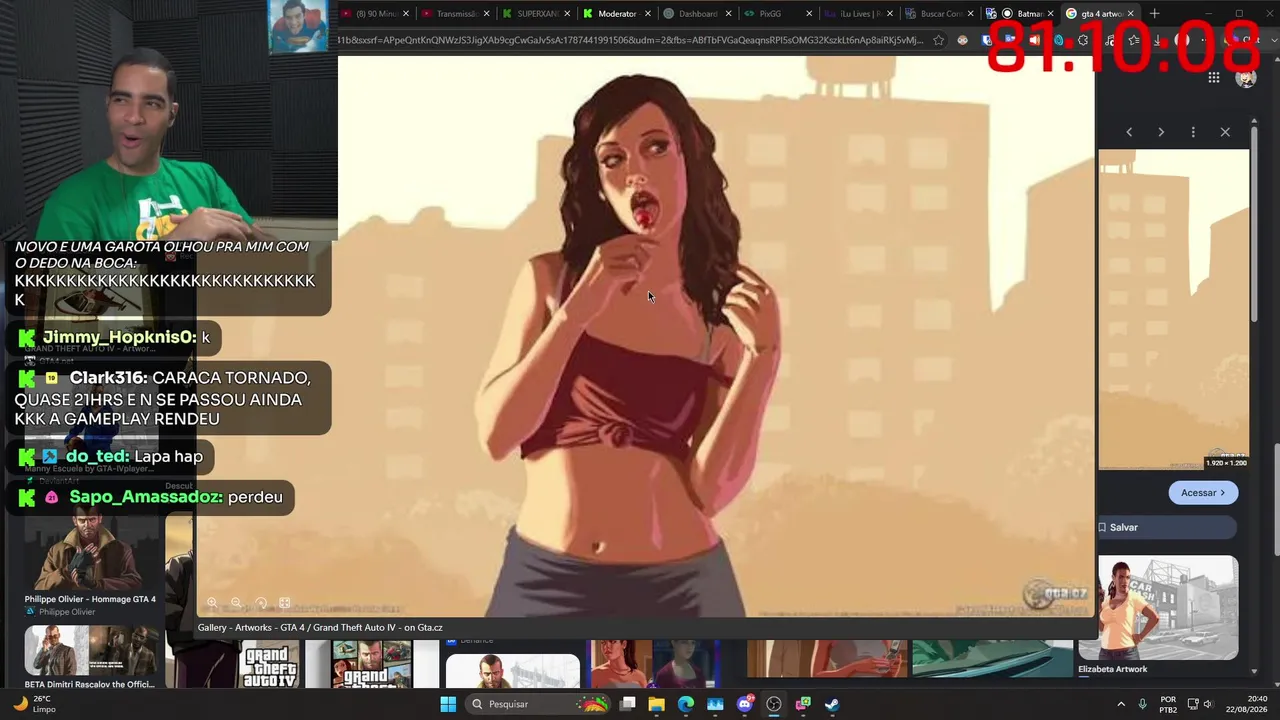The width and height of the screenshot is (1280, 720).
Task: Close the image preview side panel
Action: pyautogui.click(x=1225, y=132)
